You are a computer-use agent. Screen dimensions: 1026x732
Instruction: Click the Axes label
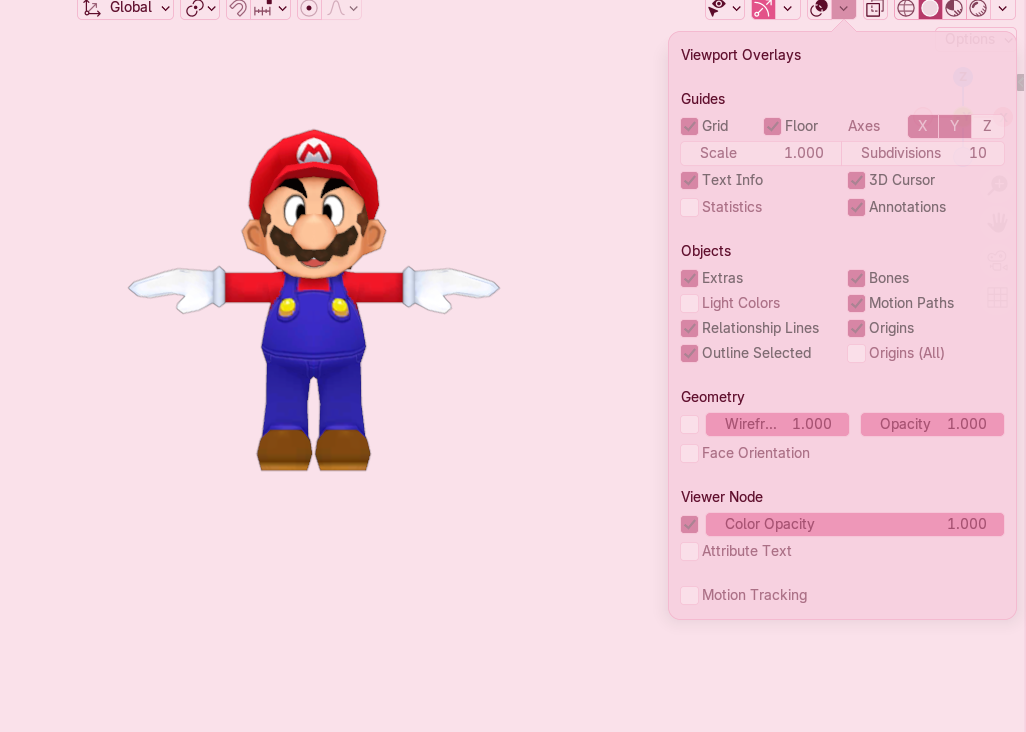(864, 126)
